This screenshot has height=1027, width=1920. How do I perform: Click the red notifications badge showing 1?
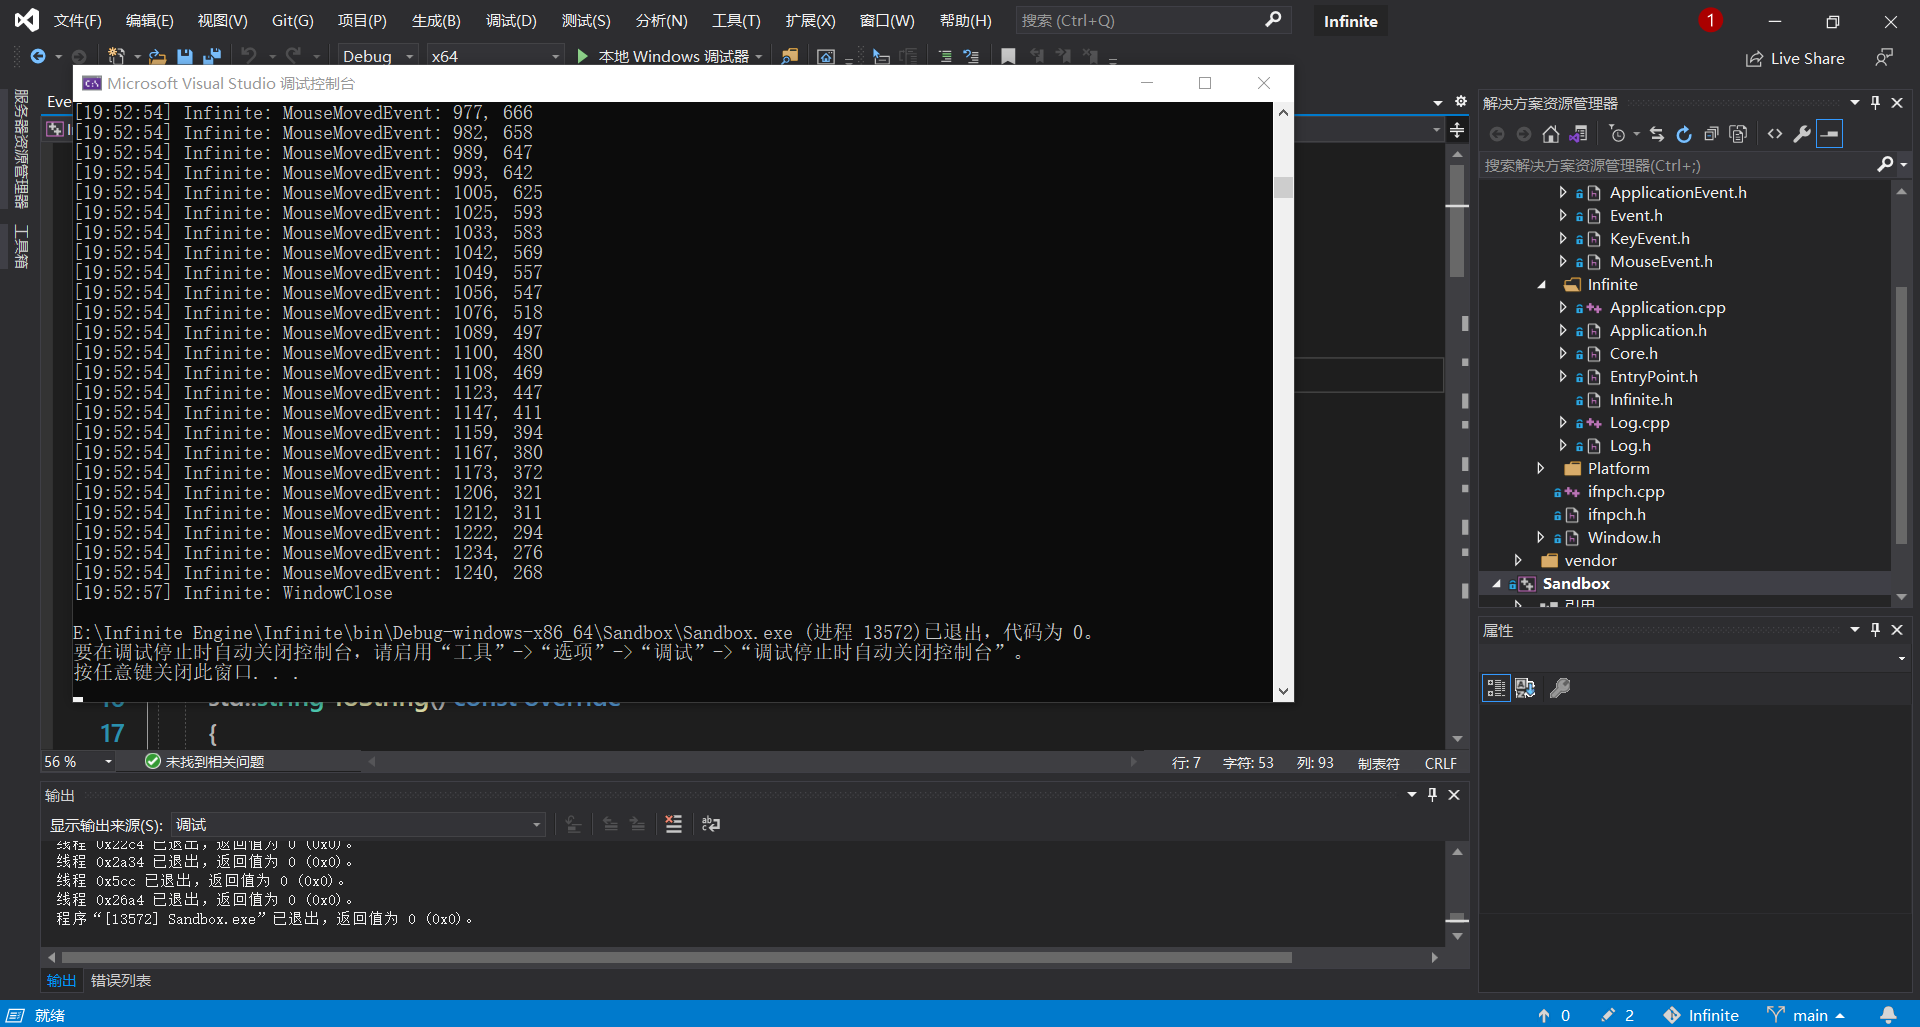coord(1710,20)
